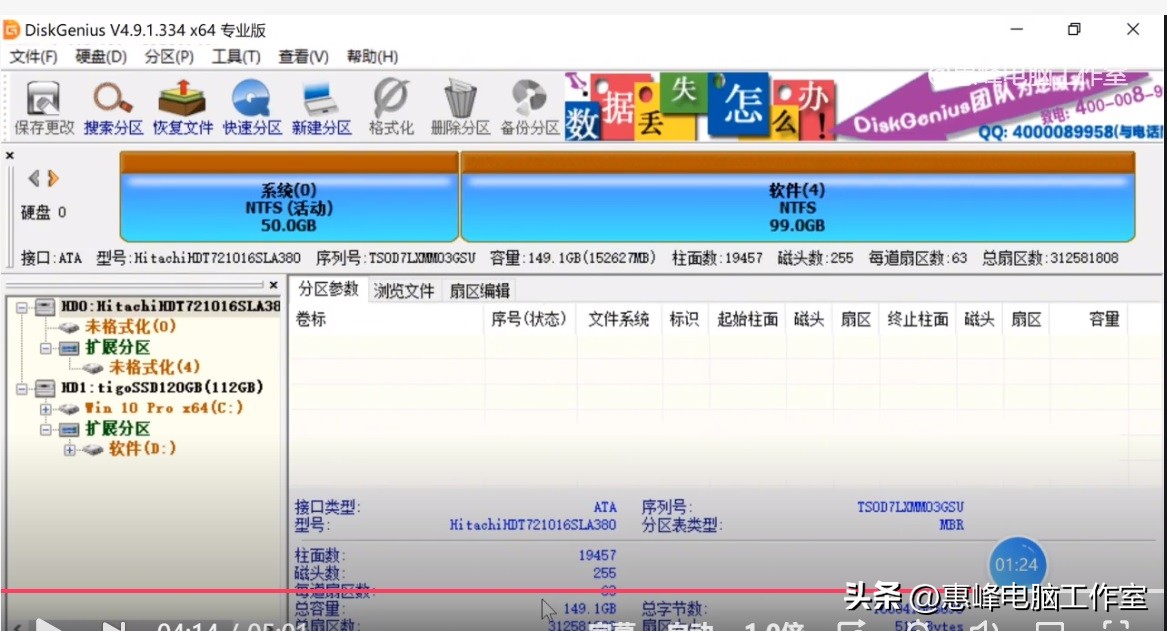The width and height of the screenshot is (1167, 631).
Task: Switch to the 扇区编辑 tab
Action: click(x=477, y=293)
